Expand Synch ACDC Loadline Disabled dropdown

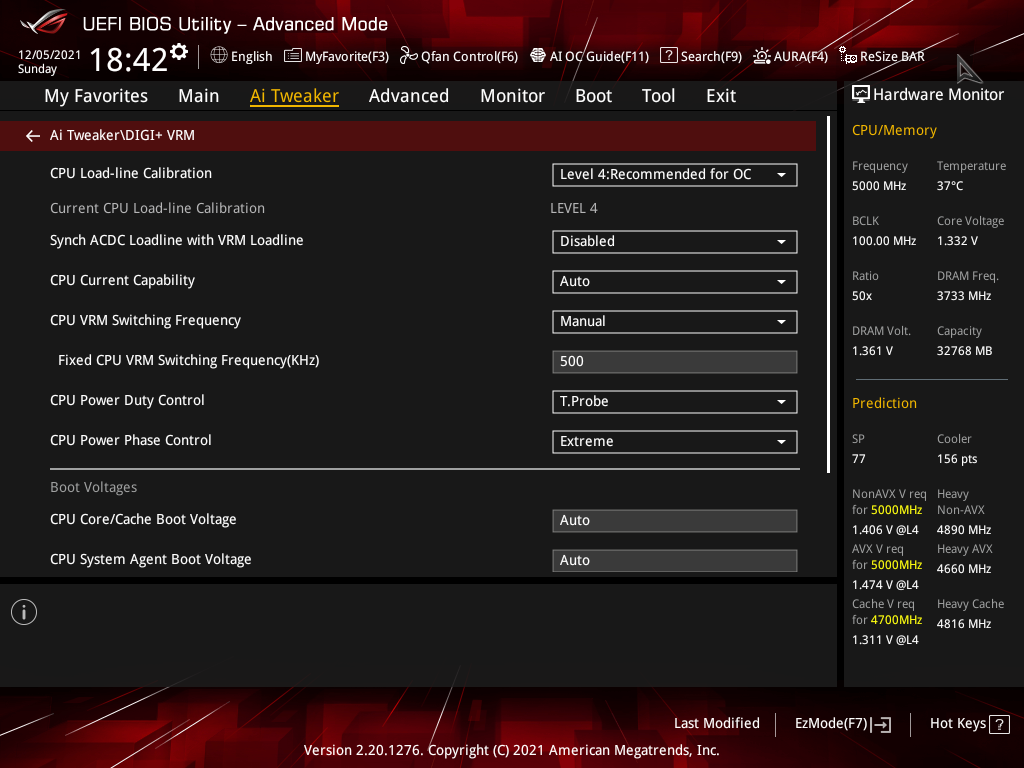(x=675, y=242)
